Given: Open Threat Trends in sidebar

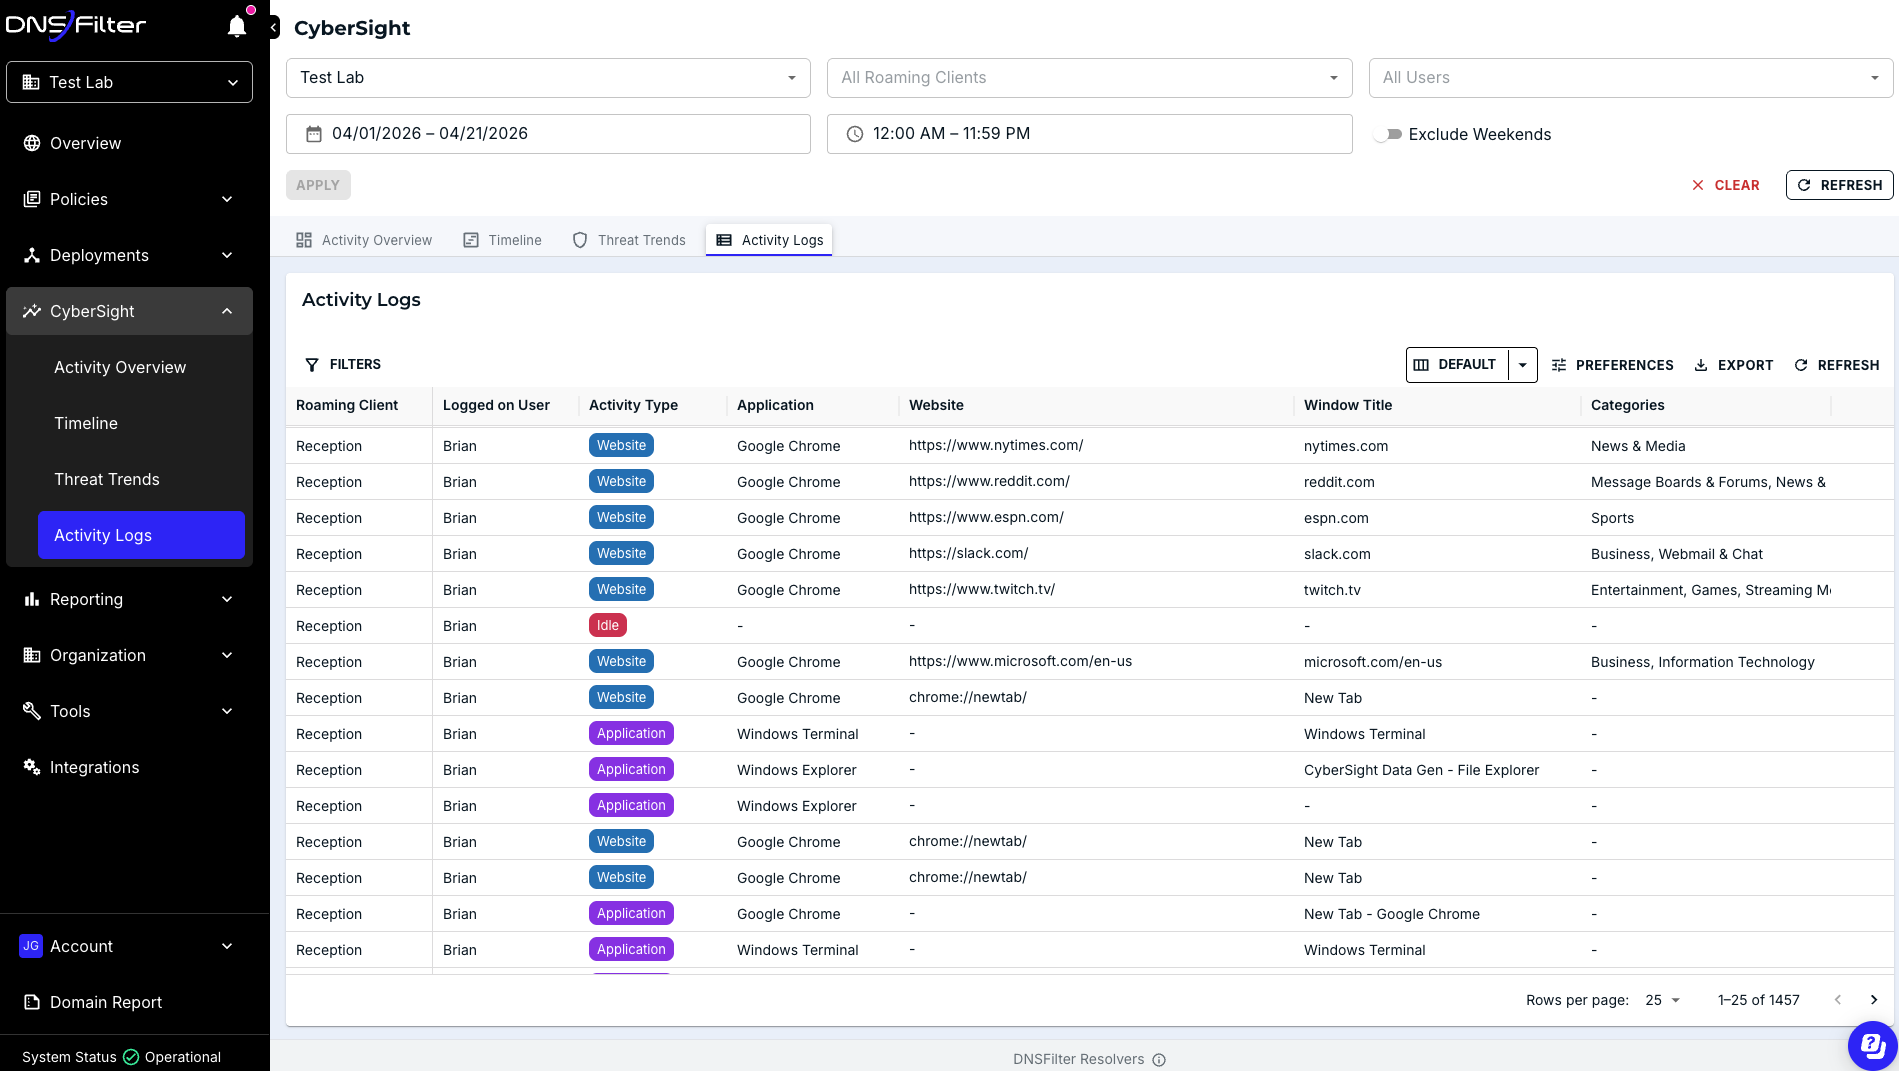Looking at the screenshot, I should pyautogui.click(x=141, y=479).
